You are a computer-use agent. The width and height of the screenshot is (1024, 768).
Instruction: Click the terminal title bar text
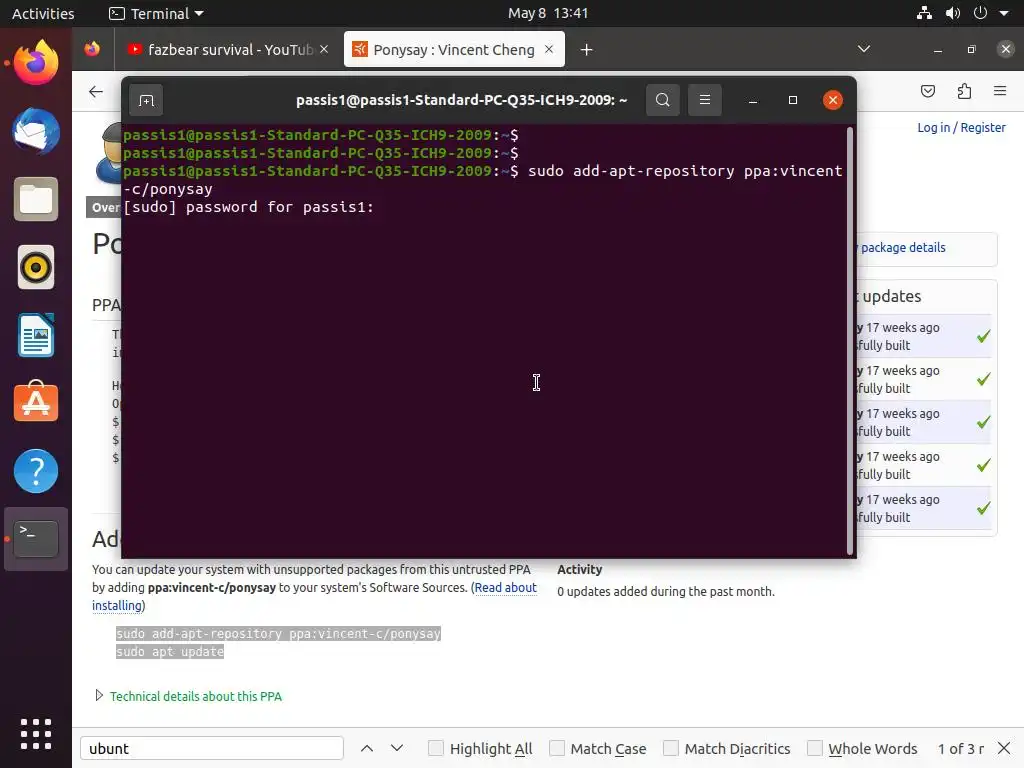pyautogui.click(x=462, y=100)
